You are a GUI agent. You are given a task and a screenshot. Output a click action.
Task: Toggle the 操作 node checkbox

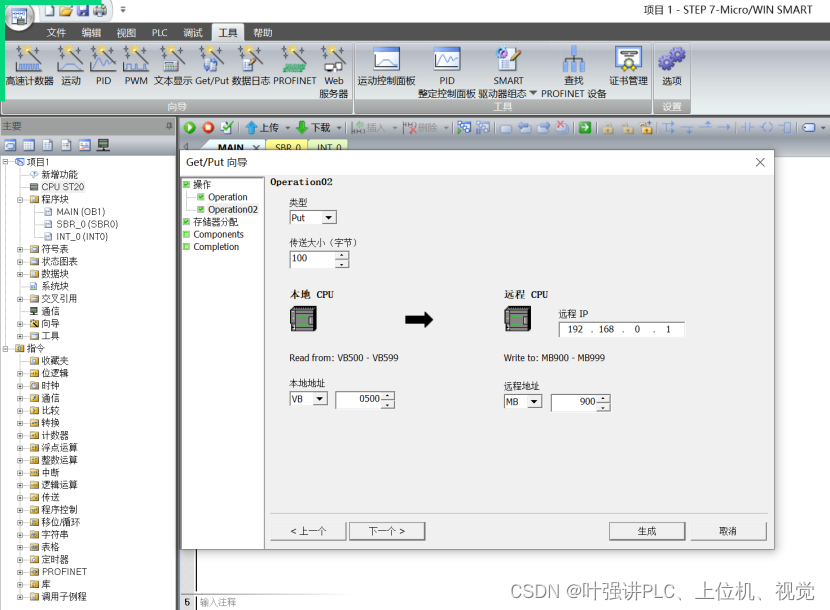pos(186,184)
